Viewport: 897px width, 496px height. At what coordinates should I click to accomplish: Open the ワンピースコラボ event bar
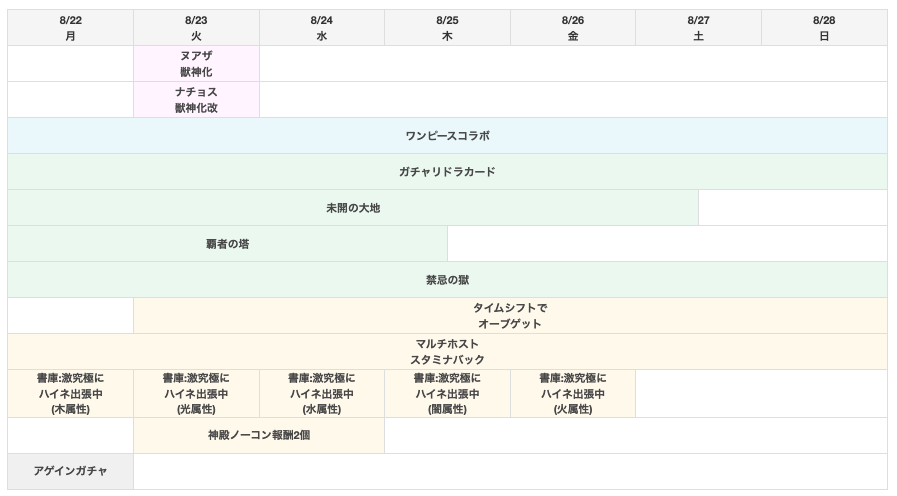point(447,136)
